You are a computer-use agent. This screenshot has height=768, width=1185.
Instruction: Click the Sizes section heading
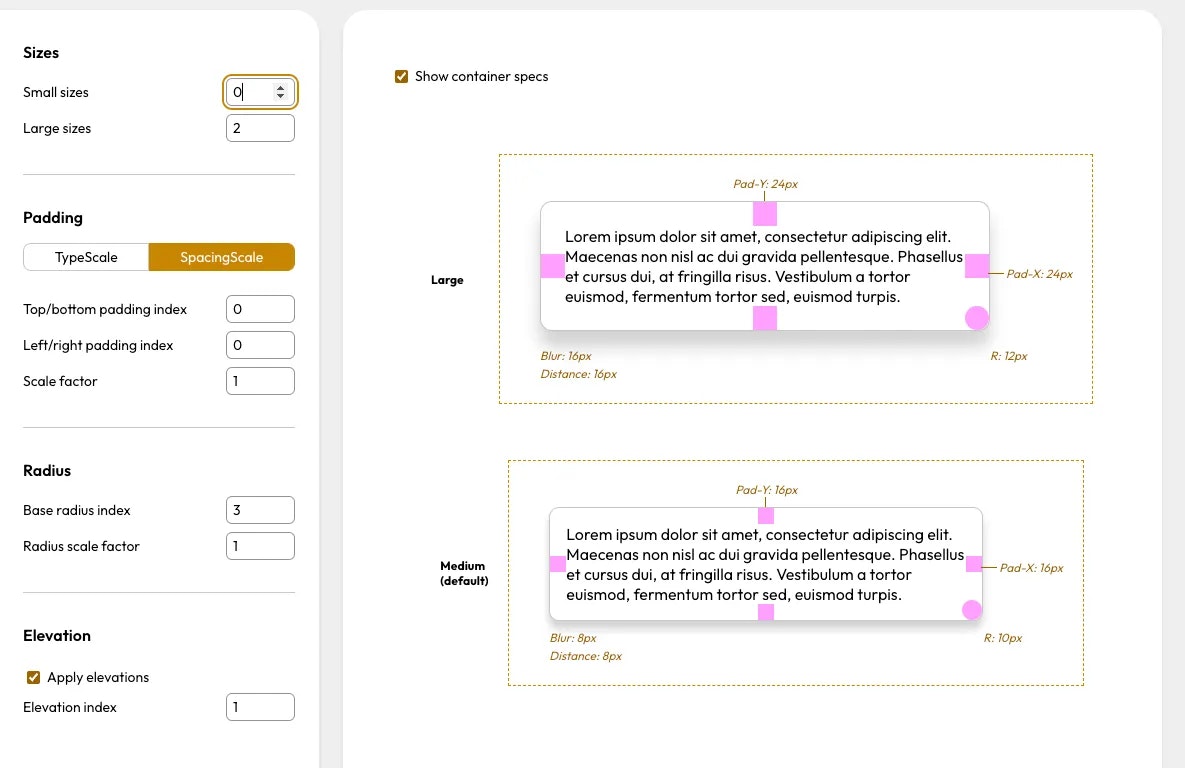point(41,53)
